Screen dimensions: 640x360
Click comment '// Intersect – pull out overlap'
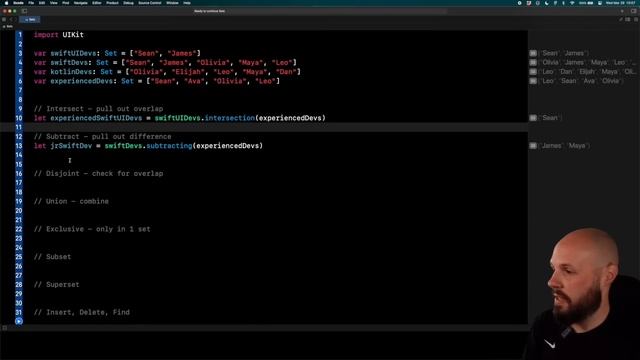(x=98, y=109)
